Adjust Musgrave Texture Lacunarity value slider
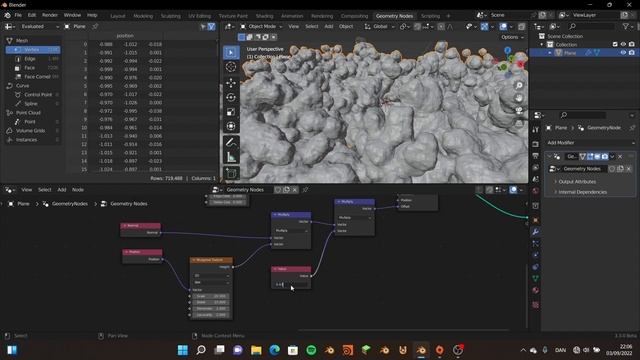Viewport: 640px width, 360px height. coord(211,315)
